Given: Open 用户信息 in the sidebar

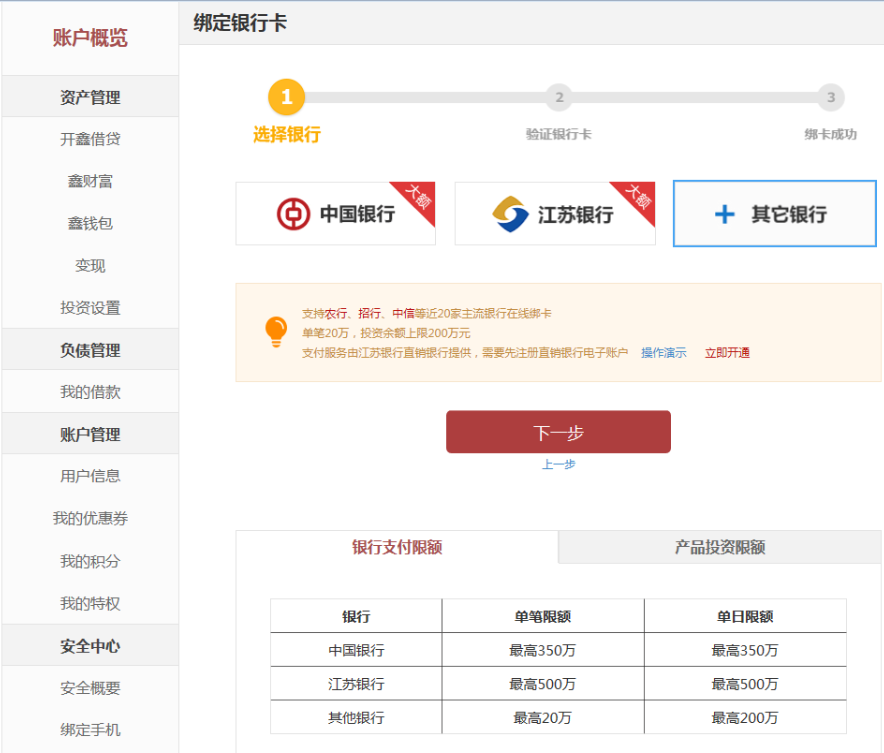Looking at the screenshot, I should click(x=90, y=476).
